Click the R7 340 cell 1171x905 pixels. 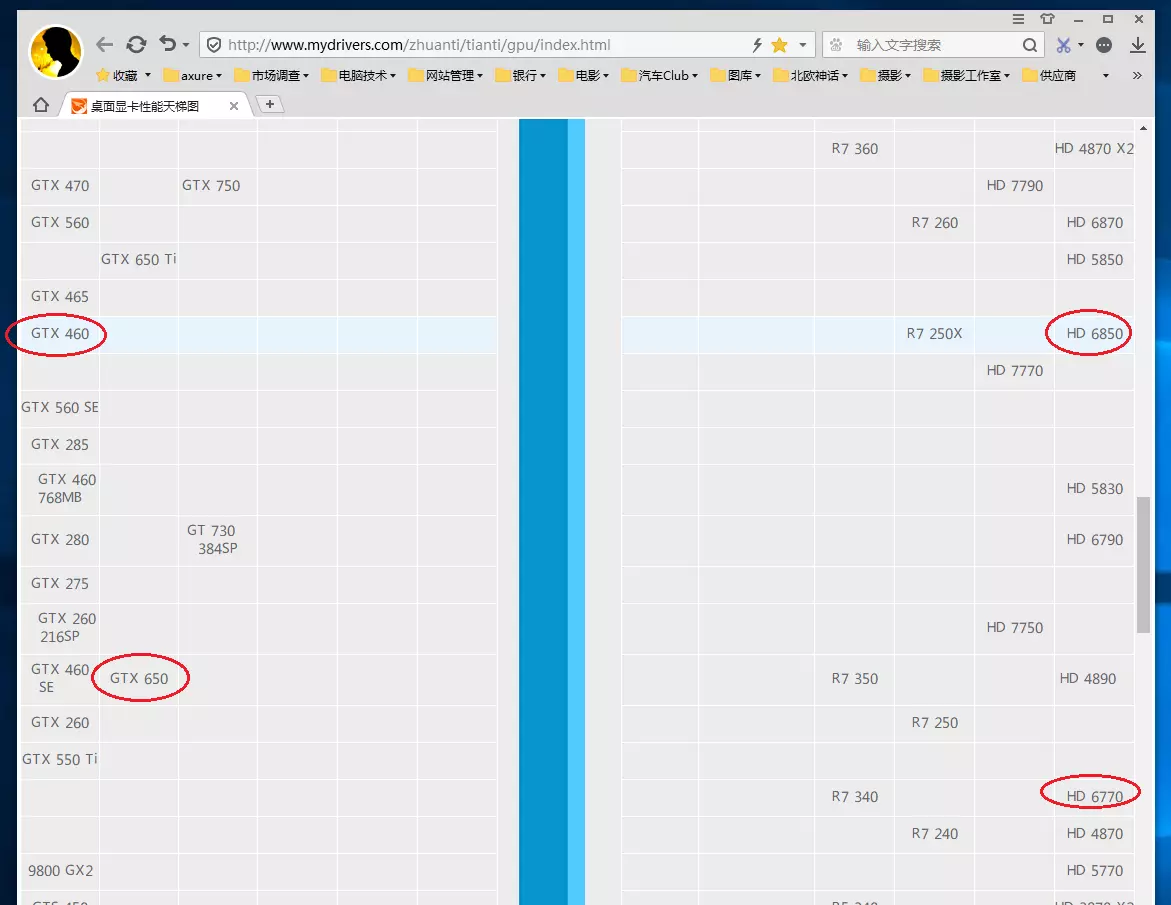(x=855, y=797)
